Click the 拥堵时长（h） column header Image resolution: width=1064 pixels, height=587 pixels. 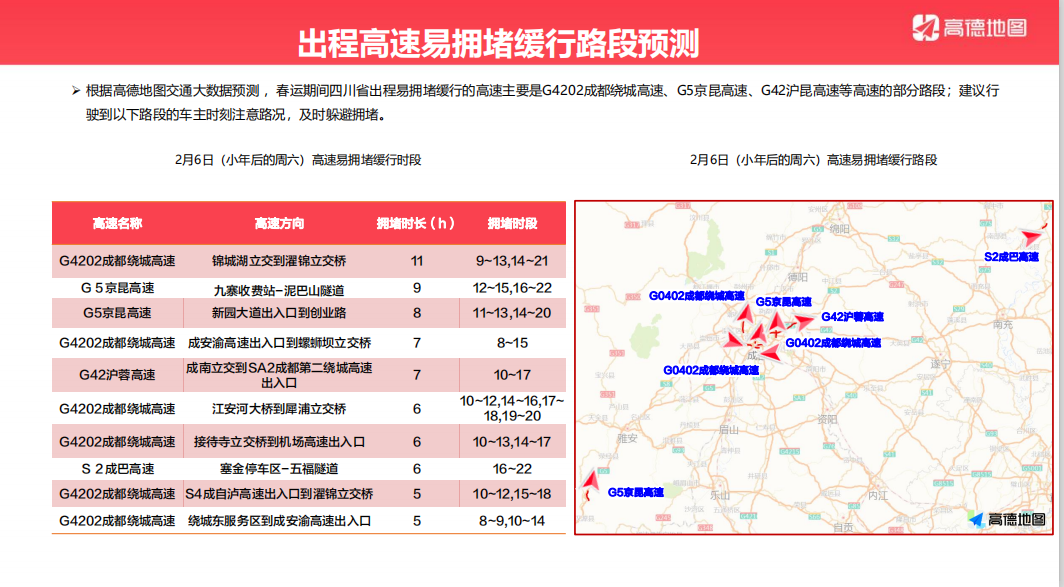pos(416,223)
